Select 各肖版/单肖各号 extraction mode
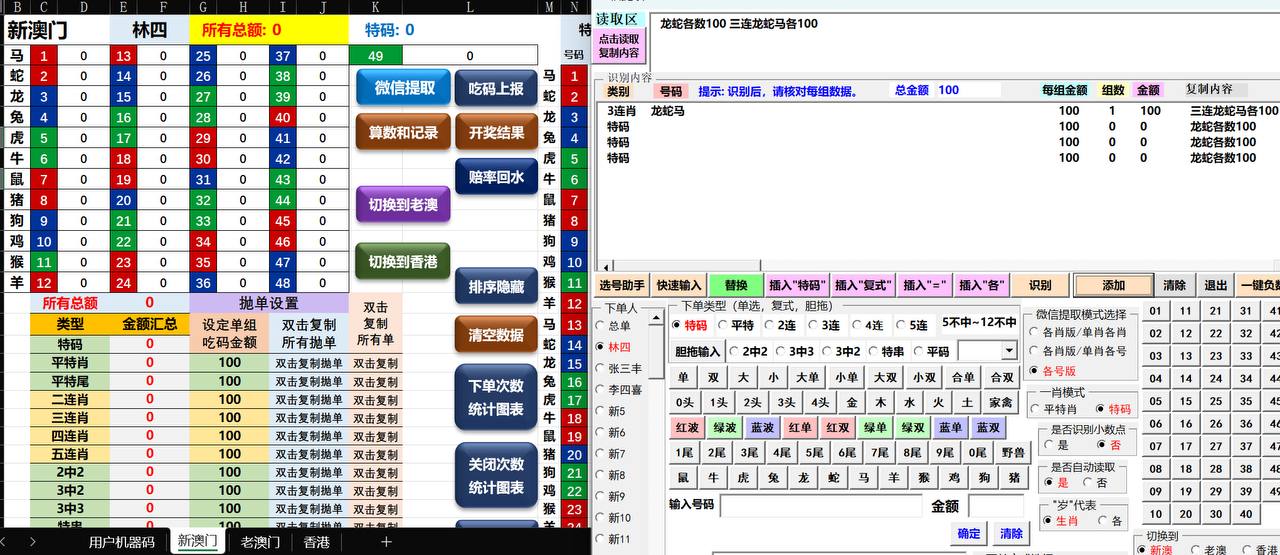The width and height of the screenshot is (1280, 555). coord(1077,351)
